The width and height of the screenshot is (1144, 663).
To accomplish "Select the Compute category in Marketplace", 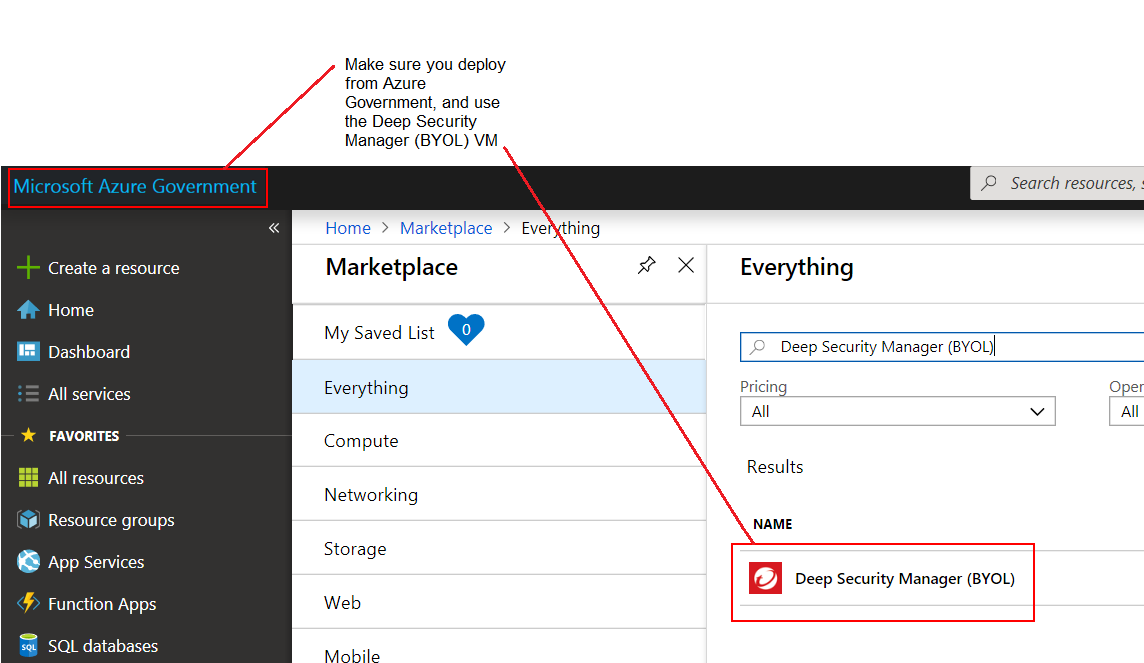I will click(361, 440).
